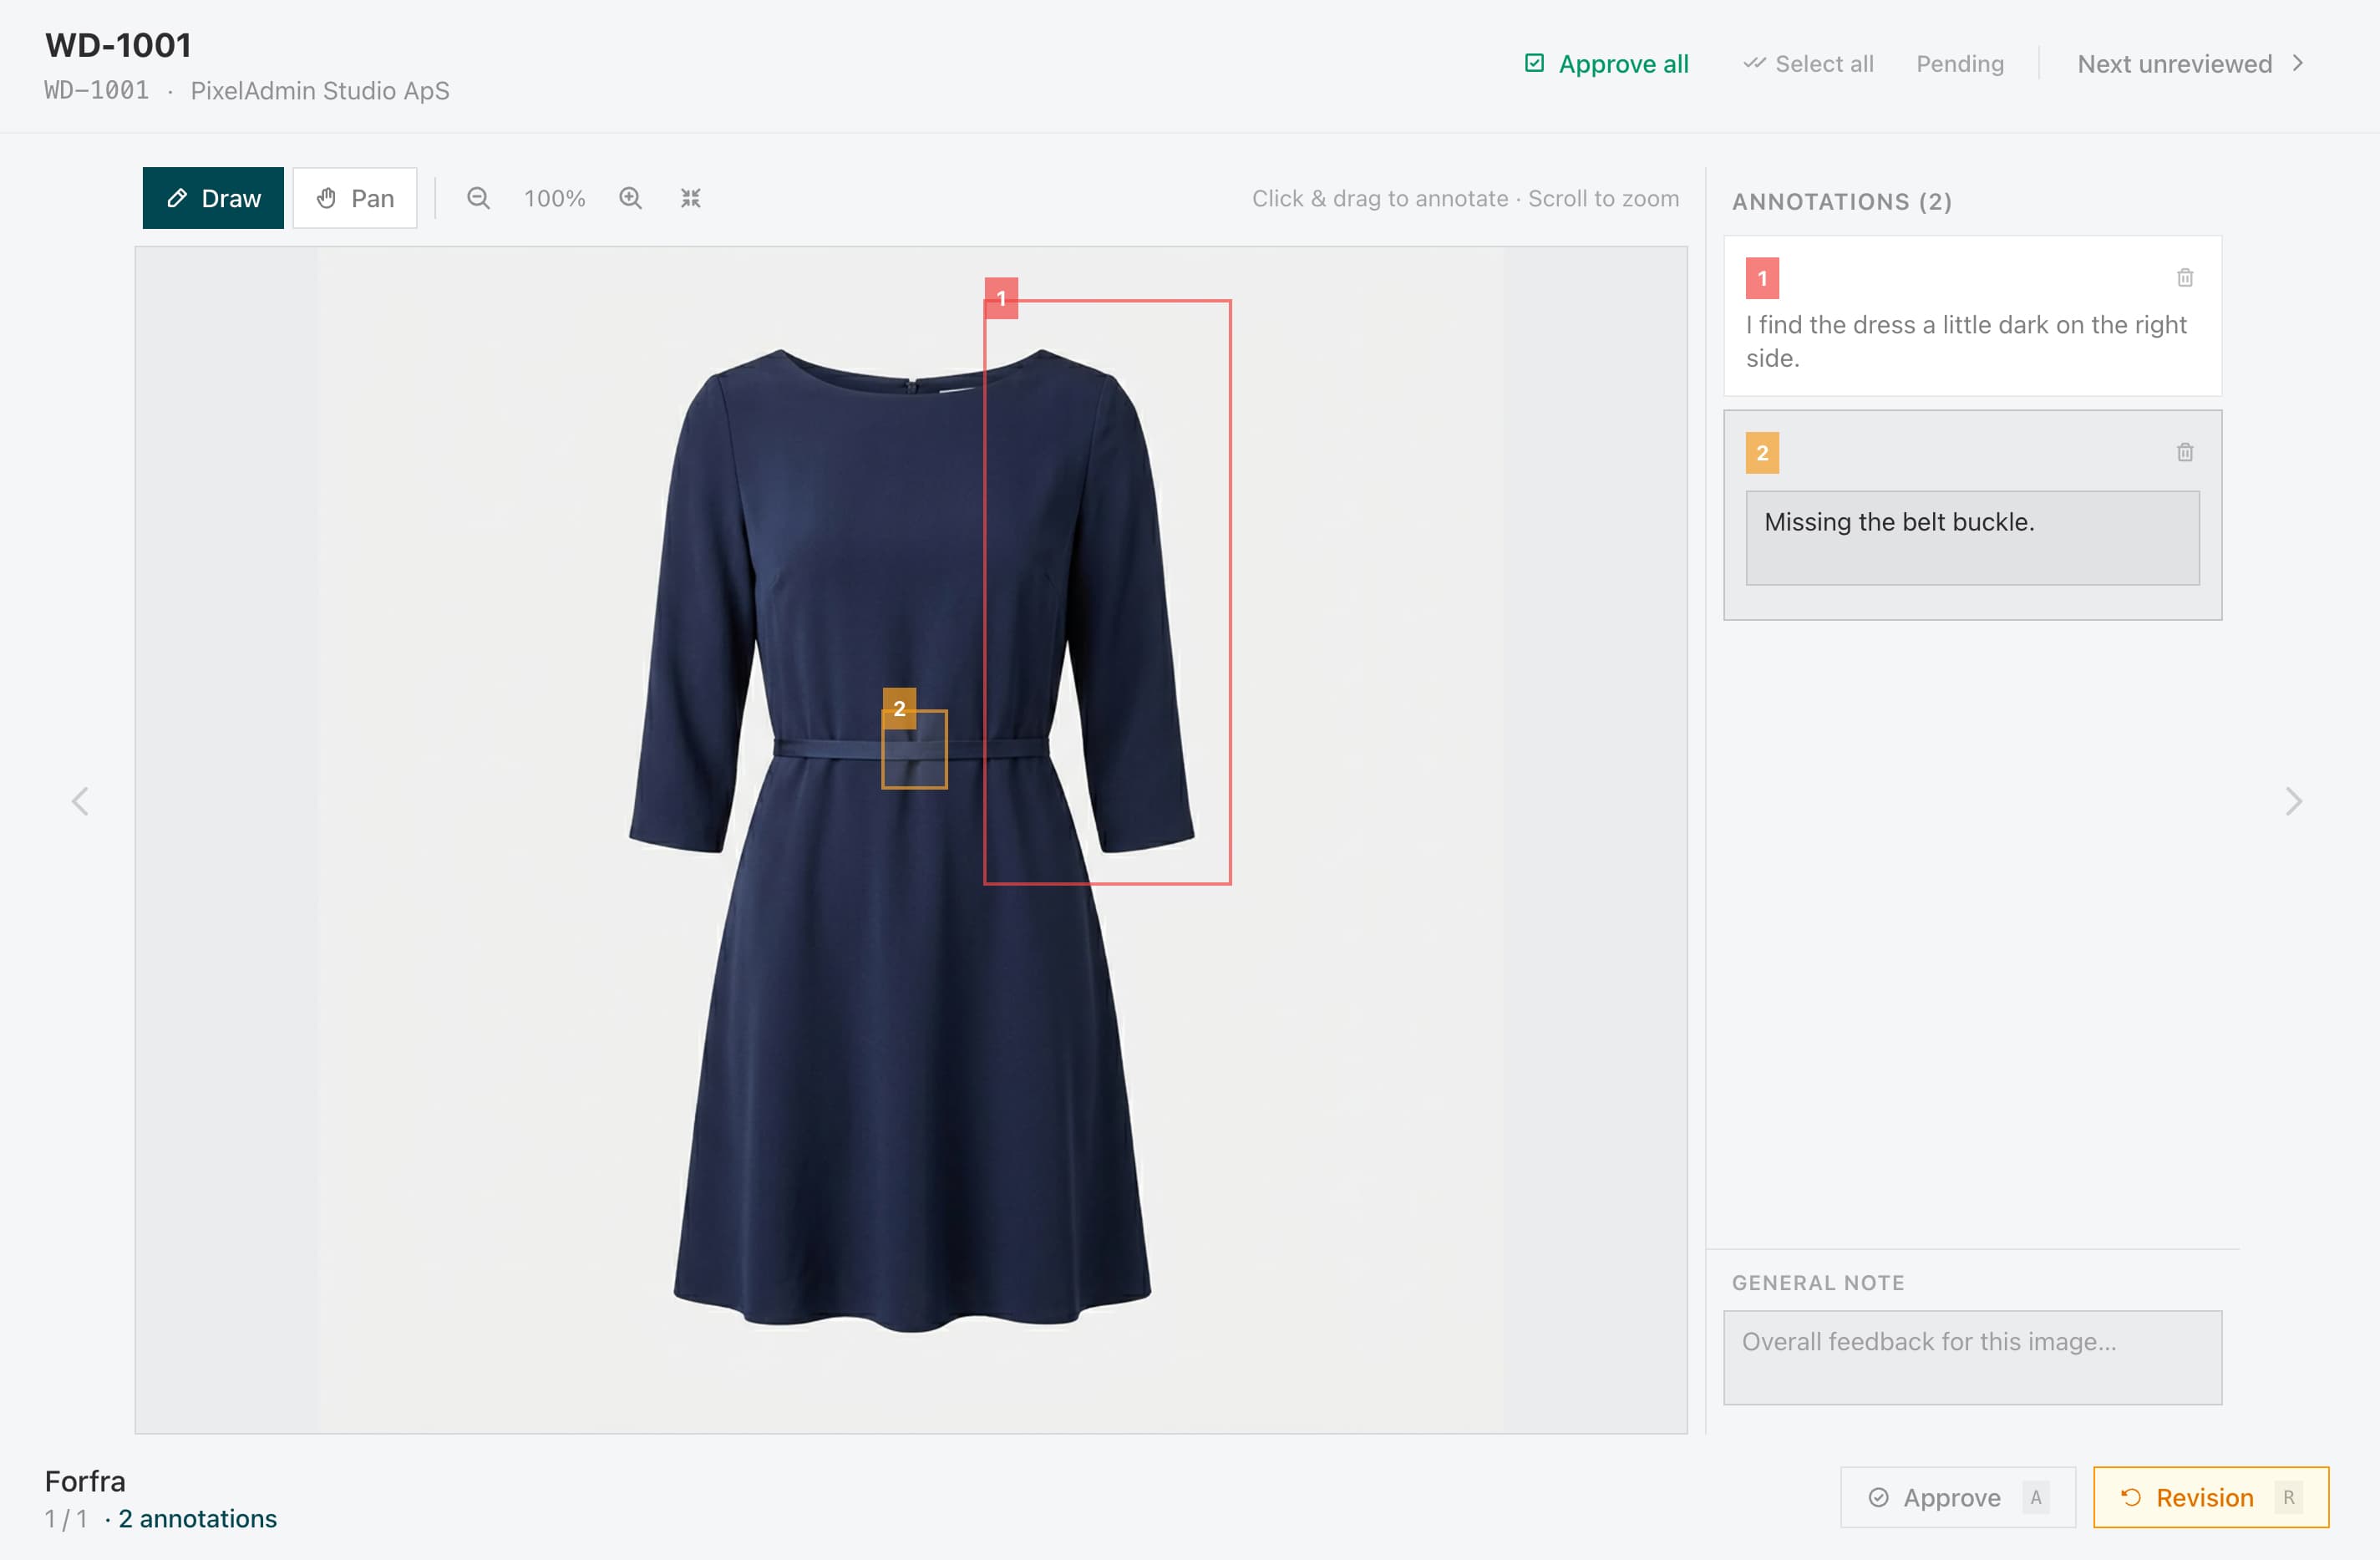This screenshot has height=1560, width=2380.
Task: Approve the current image
Action: (1956, 1497)
